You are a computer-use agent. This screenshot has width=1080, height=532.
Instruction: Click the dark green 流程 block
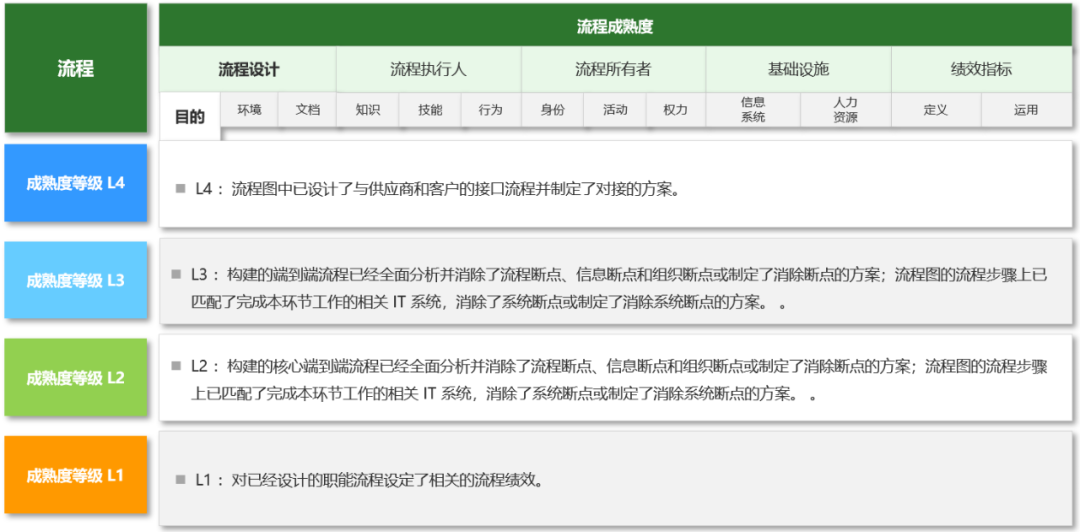pos(76,69)
